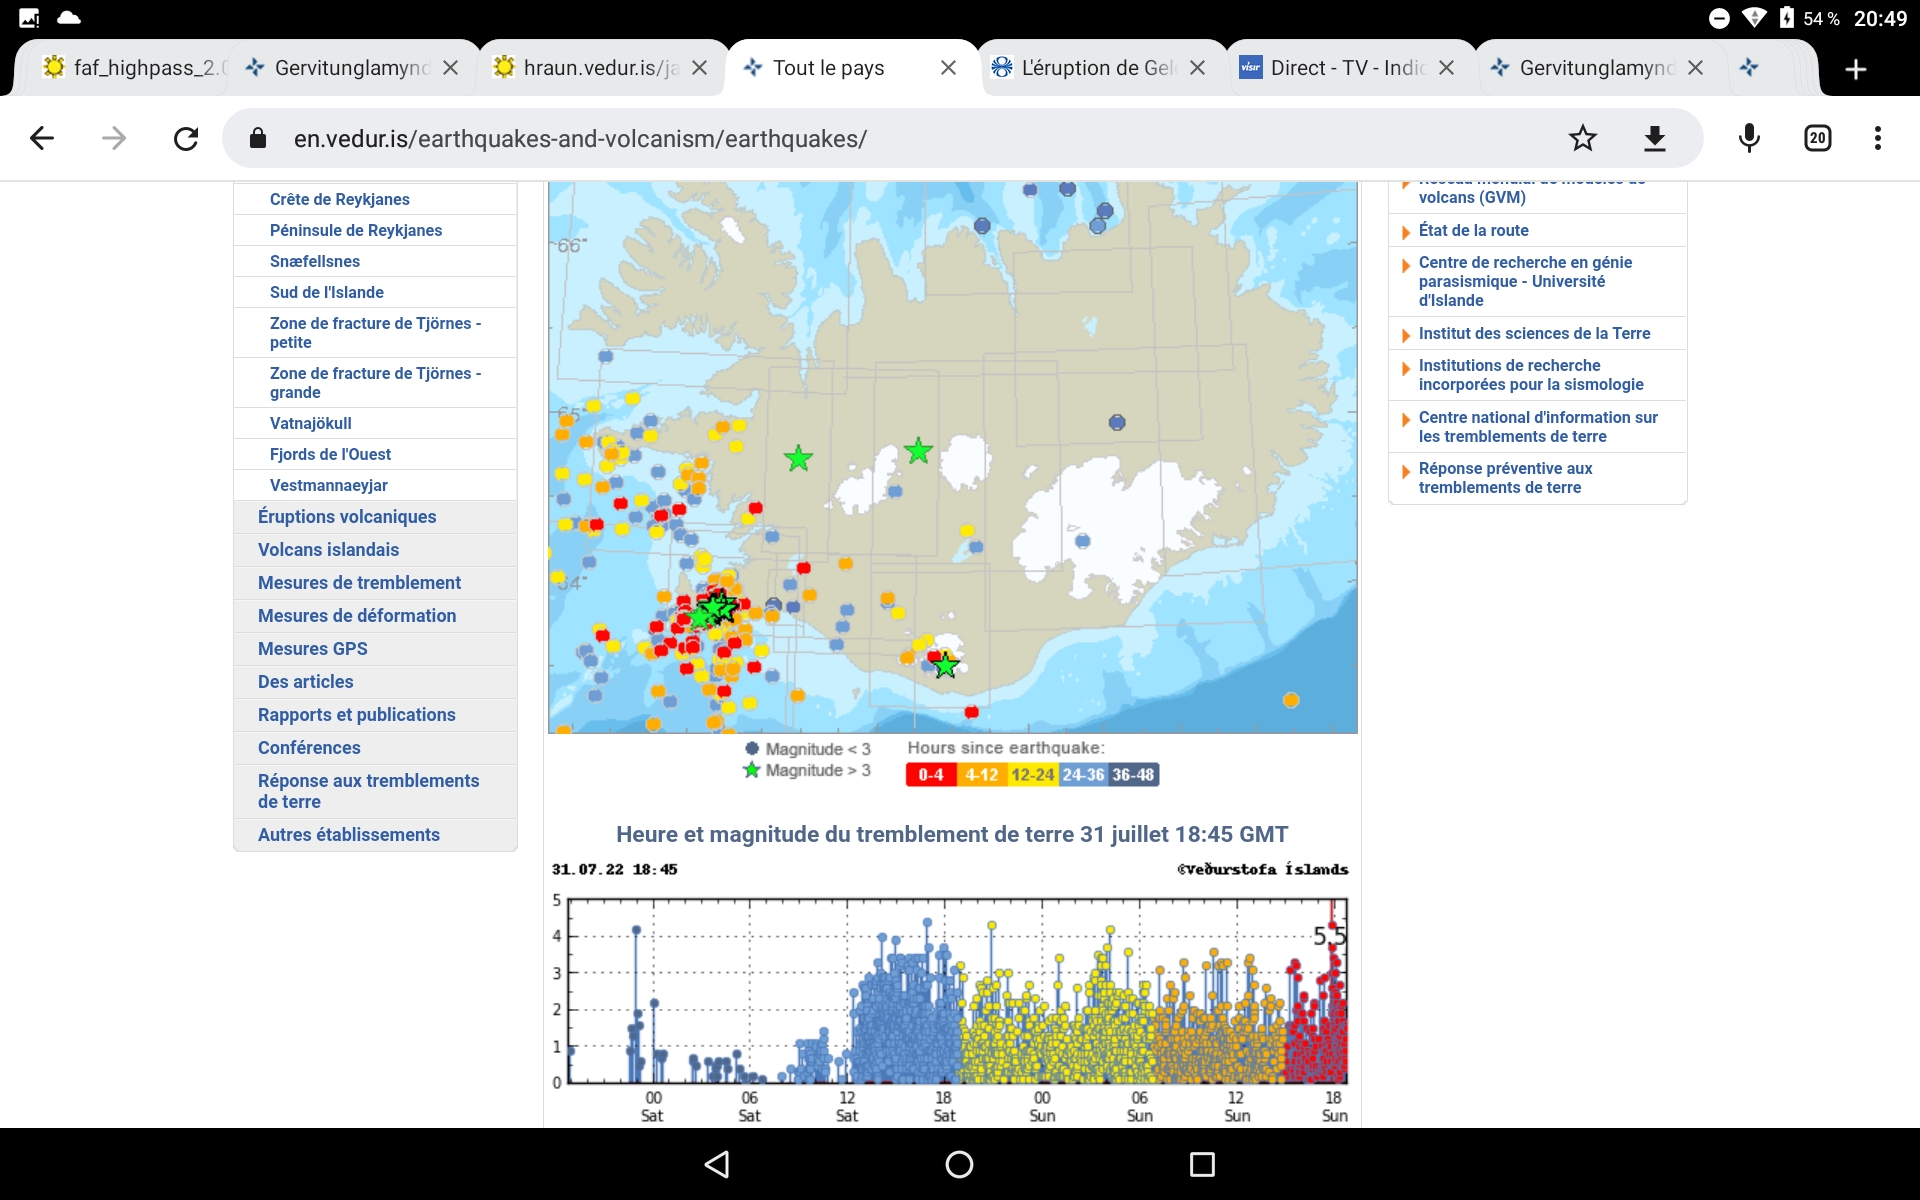The height and width of the screenshot is (1200, 1920).
Task: Open Réponse aux tremblements de terre
Action: (x=368, y=790)
